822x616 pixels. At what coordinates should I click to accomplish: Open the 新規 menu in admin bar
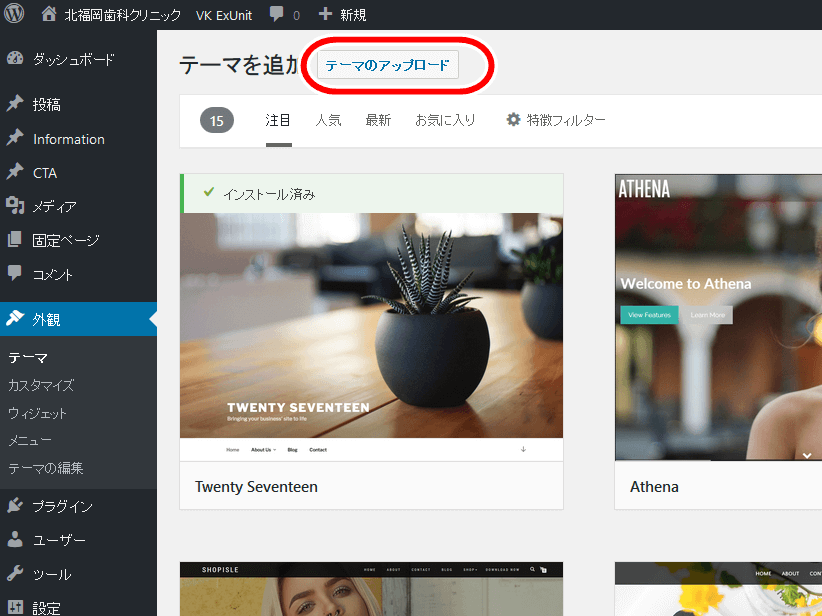point(353,15)
